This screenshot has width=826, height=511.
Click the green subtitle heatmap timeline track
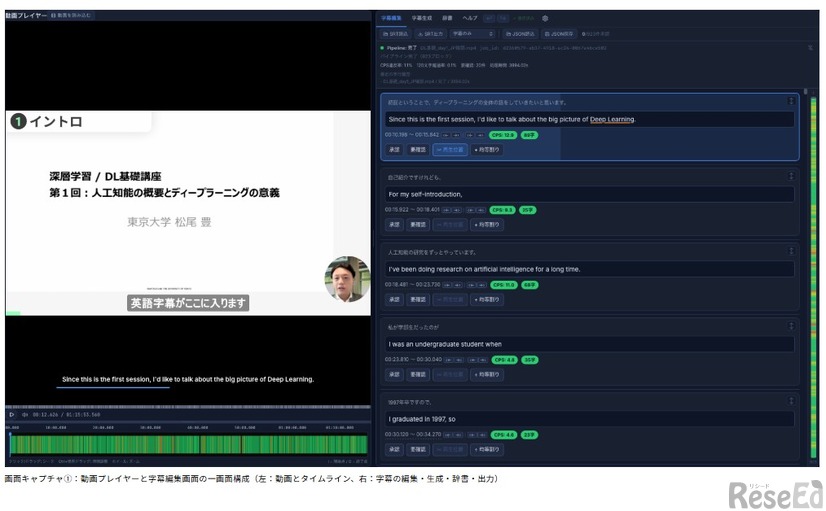point(188,444)
